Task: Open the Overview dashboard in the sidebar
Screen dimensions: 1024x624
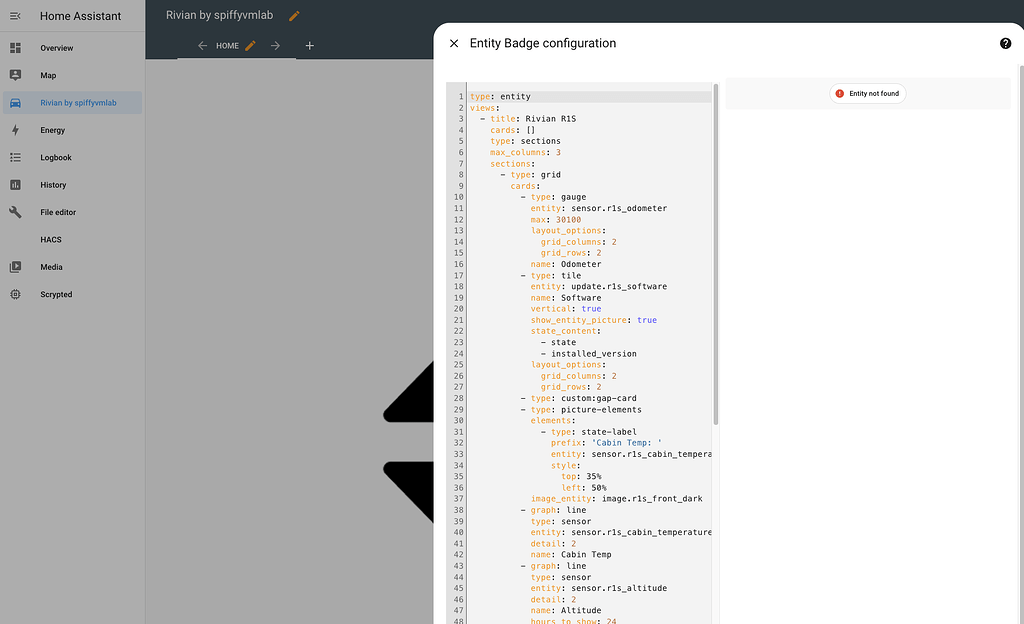Action: pyautogui.click(x=56, y=48)
